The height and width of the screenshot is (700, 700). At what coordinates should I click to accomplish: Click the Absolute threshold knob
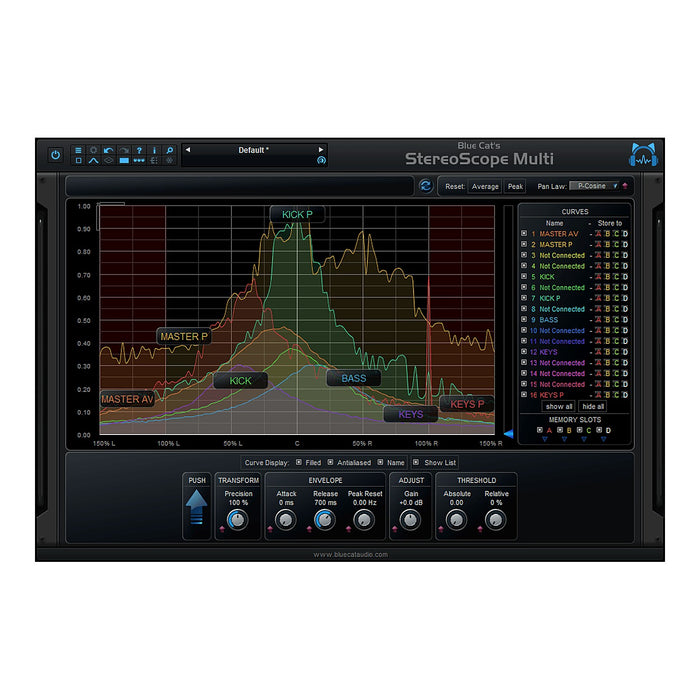[456, 520]
